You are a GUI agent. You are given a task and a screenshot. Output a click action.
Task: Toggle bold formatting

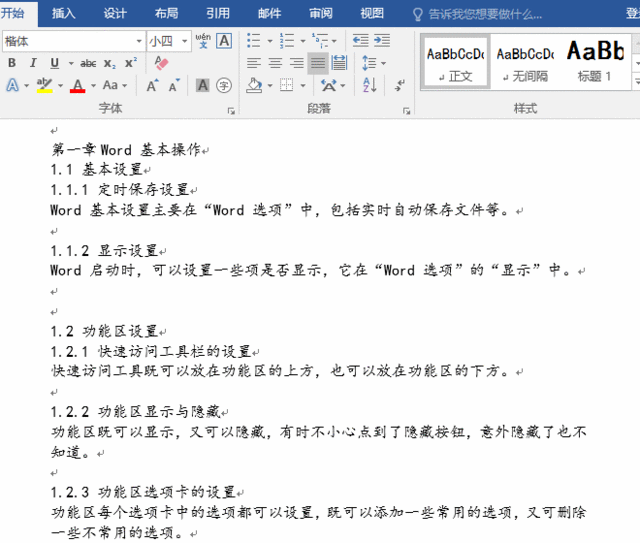point(11,63)
